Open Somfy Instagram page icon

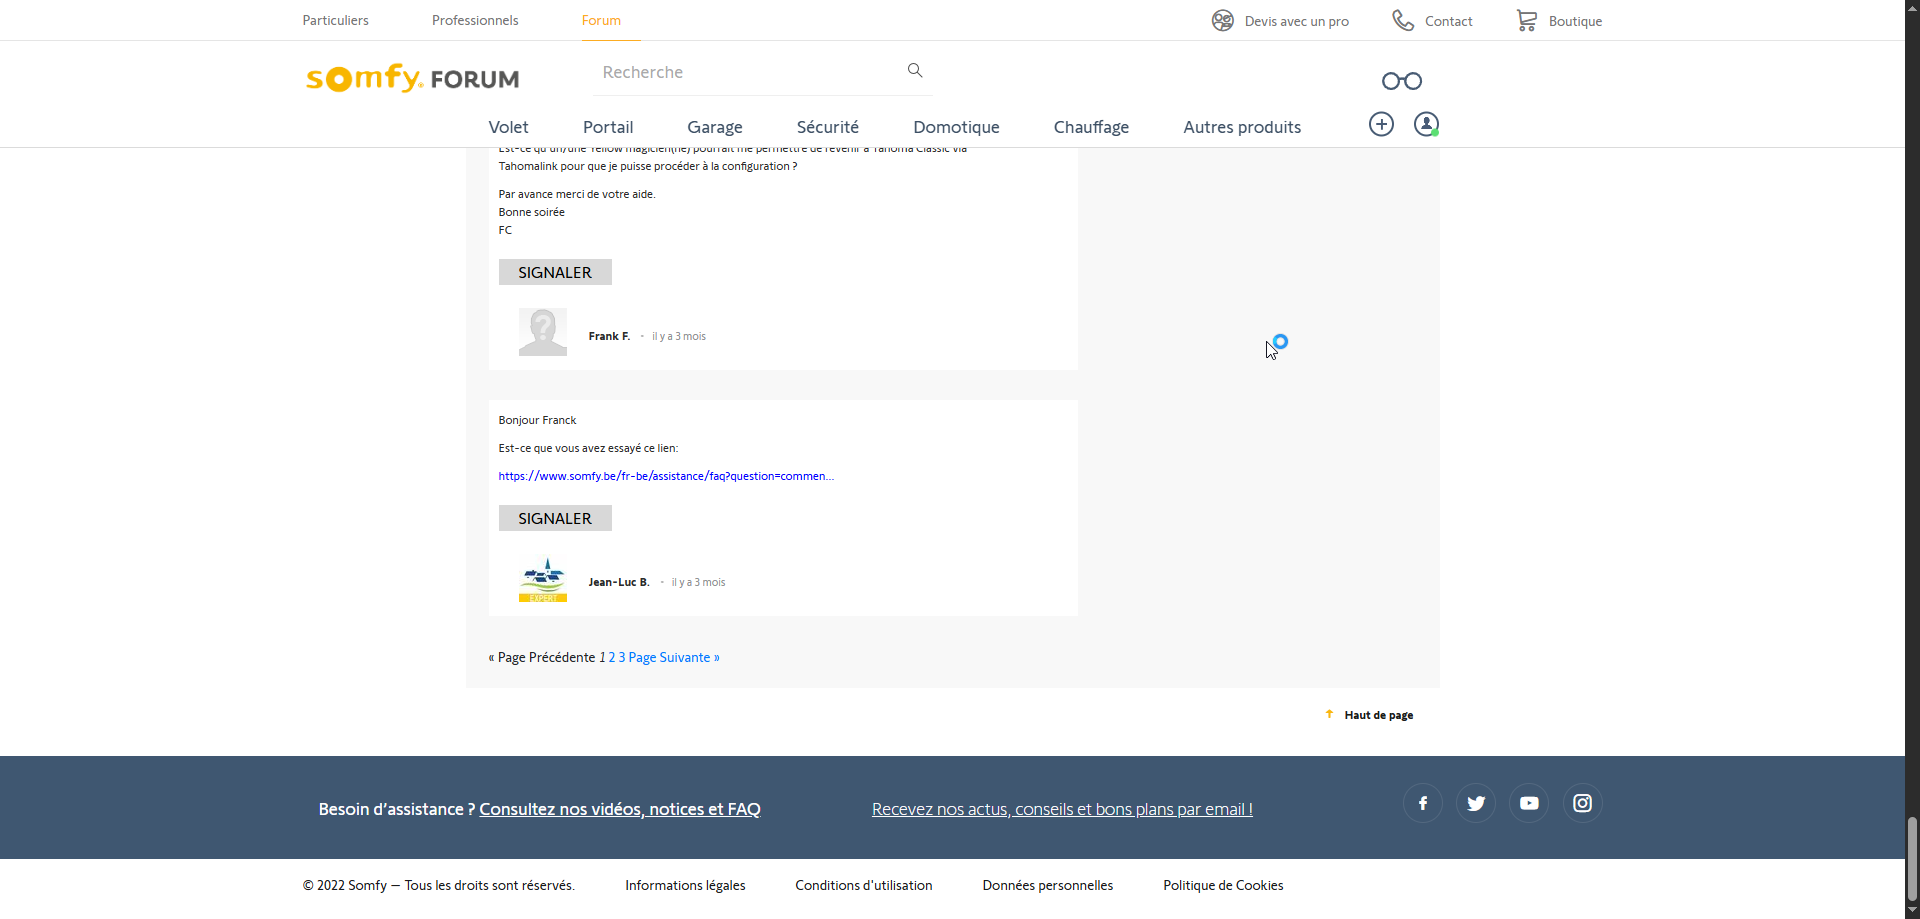coord(1582,803)
